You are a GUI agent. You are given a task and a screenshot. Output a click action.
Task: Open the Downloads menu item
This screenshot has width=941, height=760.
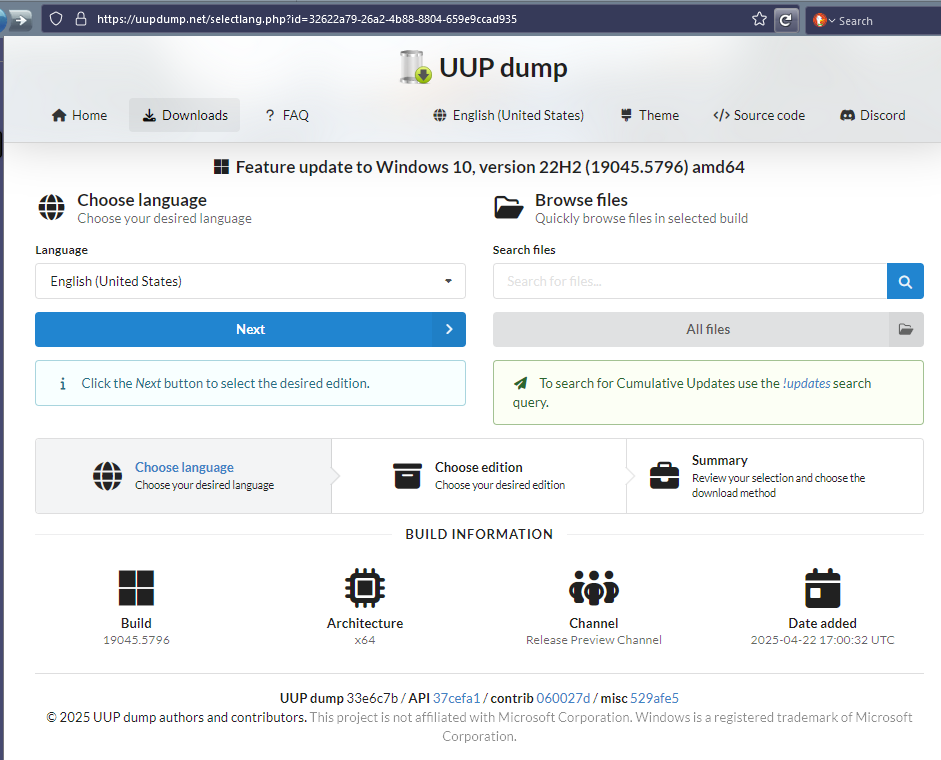point(184,115)
